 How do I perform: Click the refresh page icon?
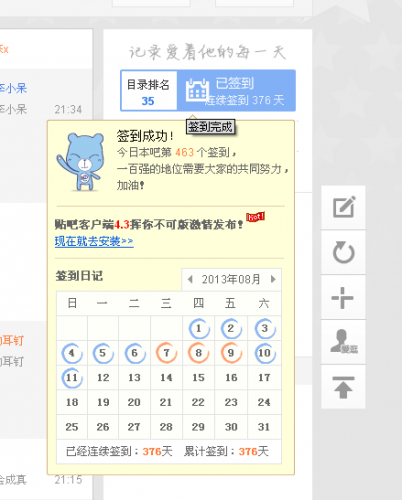tap(343, 252)
